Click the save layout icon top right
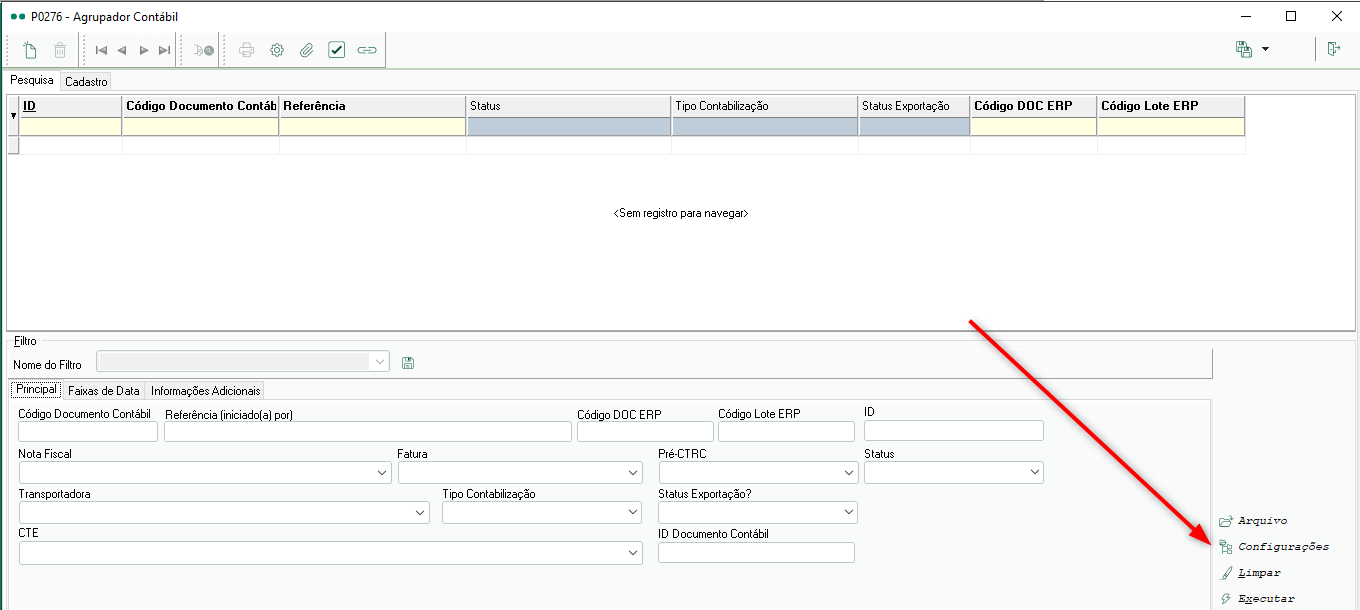Screen dimensions: 1360x610 (x=1244, y=49)
